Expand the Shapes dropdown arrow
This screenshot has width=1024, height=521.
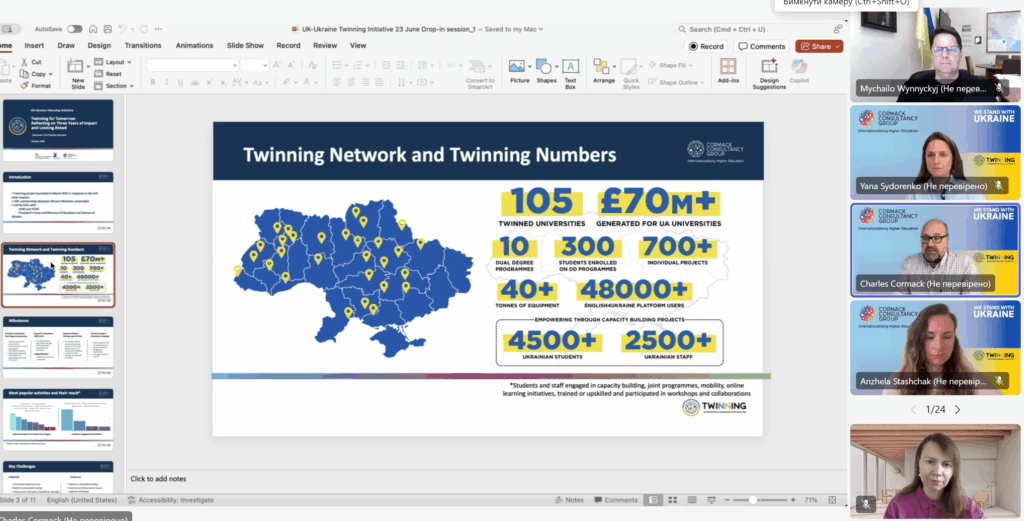coord(554,66)
